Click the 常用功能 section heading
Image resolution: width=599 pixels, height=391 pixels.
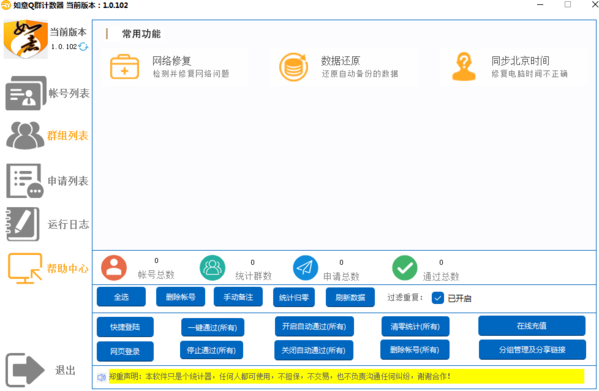pos(141,34)
